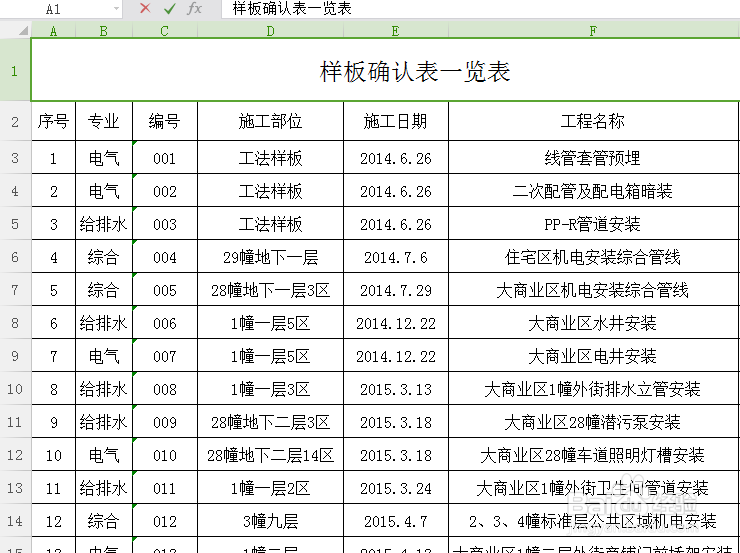
Task: Select row 2 header
Action: 15,122
